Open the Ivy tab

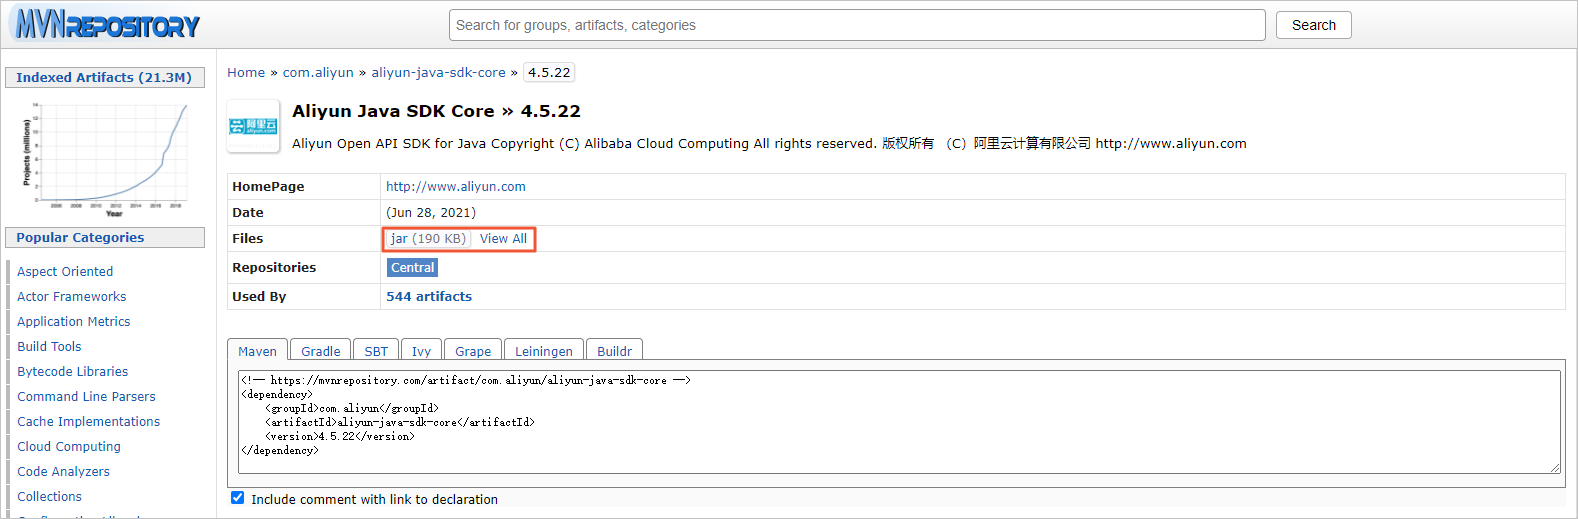point(421,351)
